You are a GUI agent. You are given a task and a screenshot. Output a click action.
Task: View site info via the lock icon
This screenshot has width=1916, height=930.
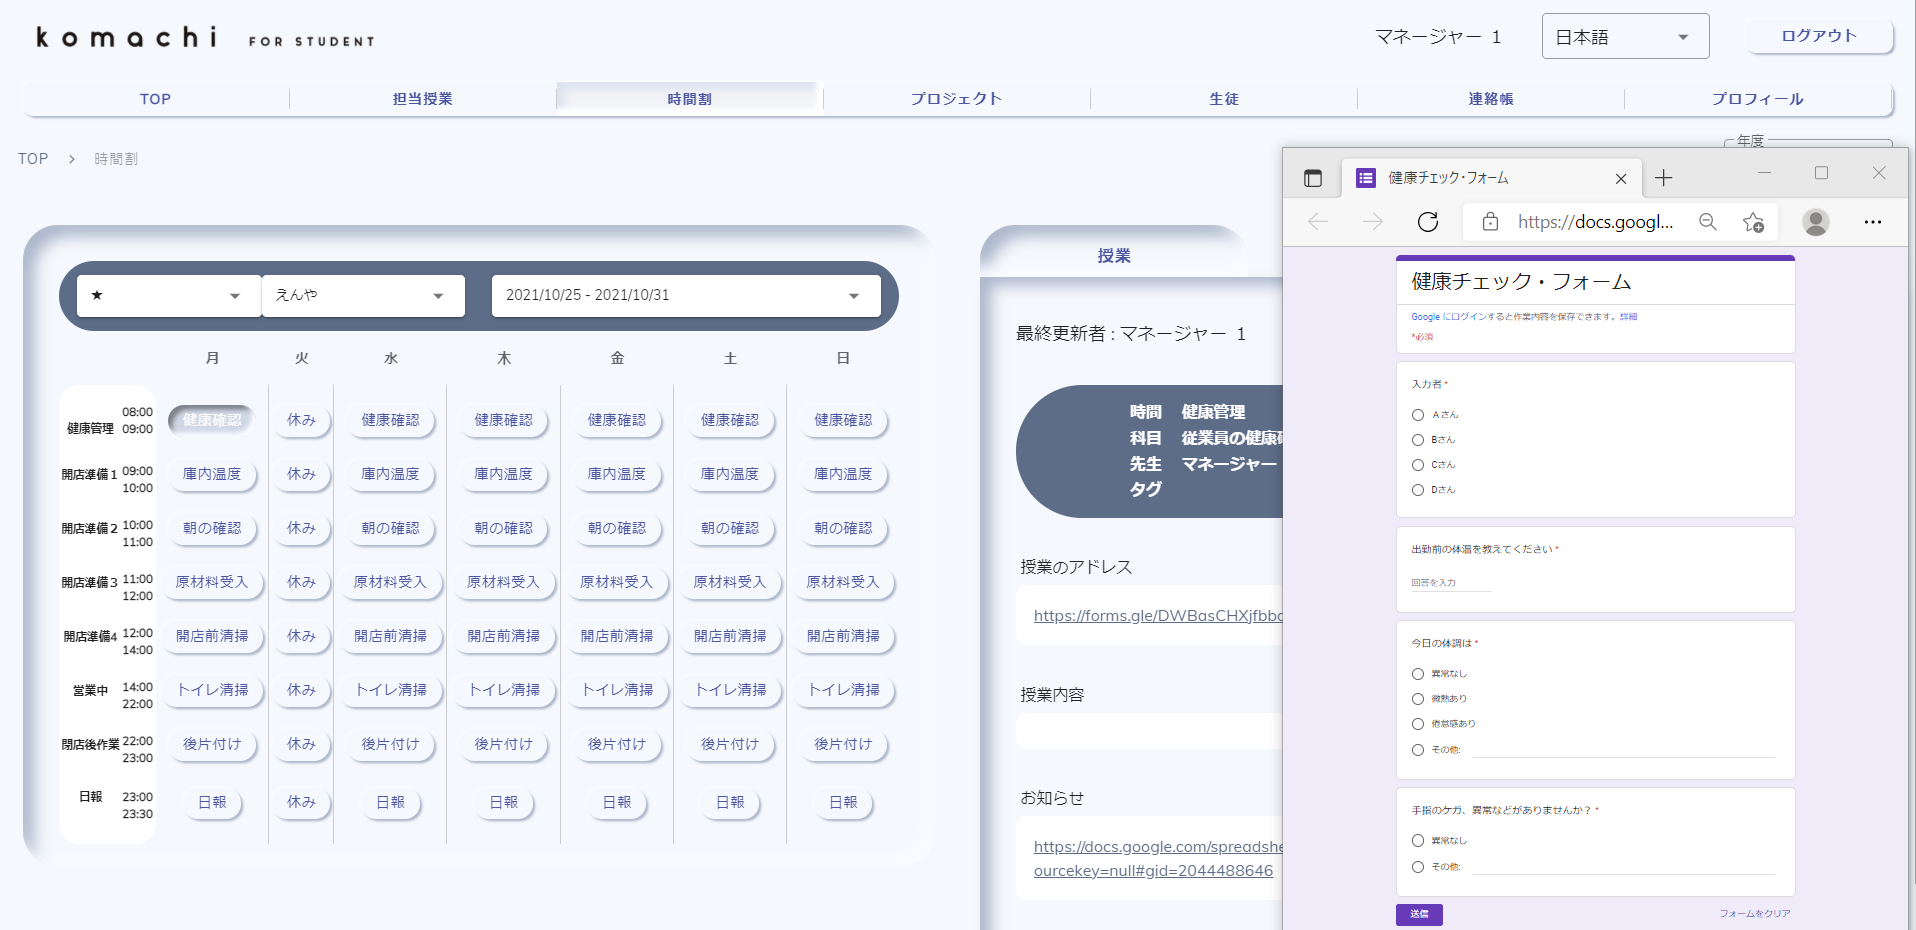pyautogui.click(x=1490, y=222)
